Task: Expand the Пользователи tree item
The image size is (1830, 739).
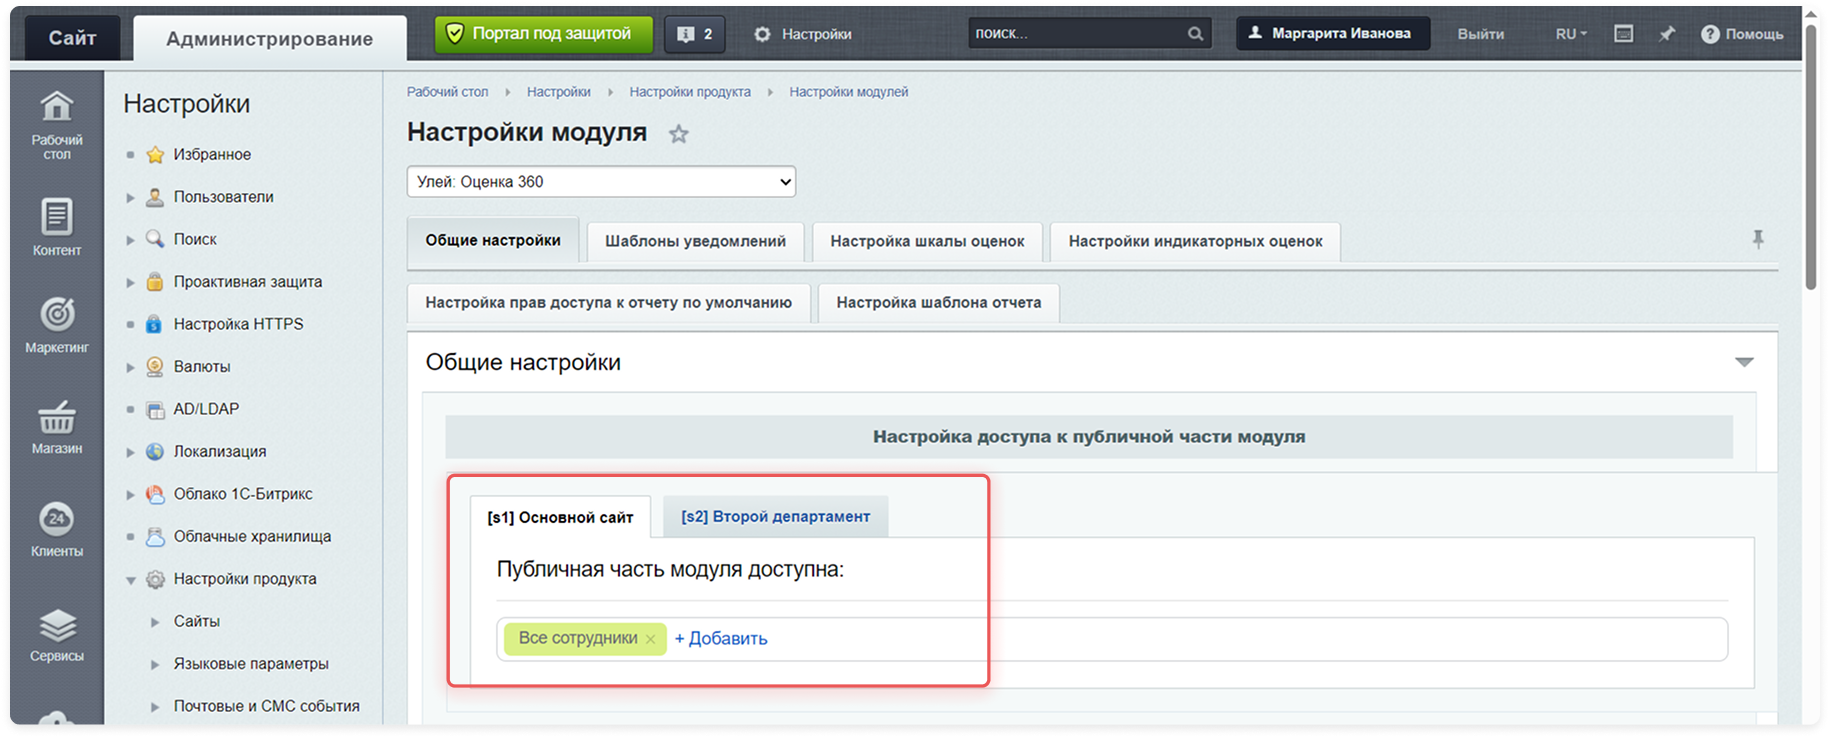Action: [130, 198]
